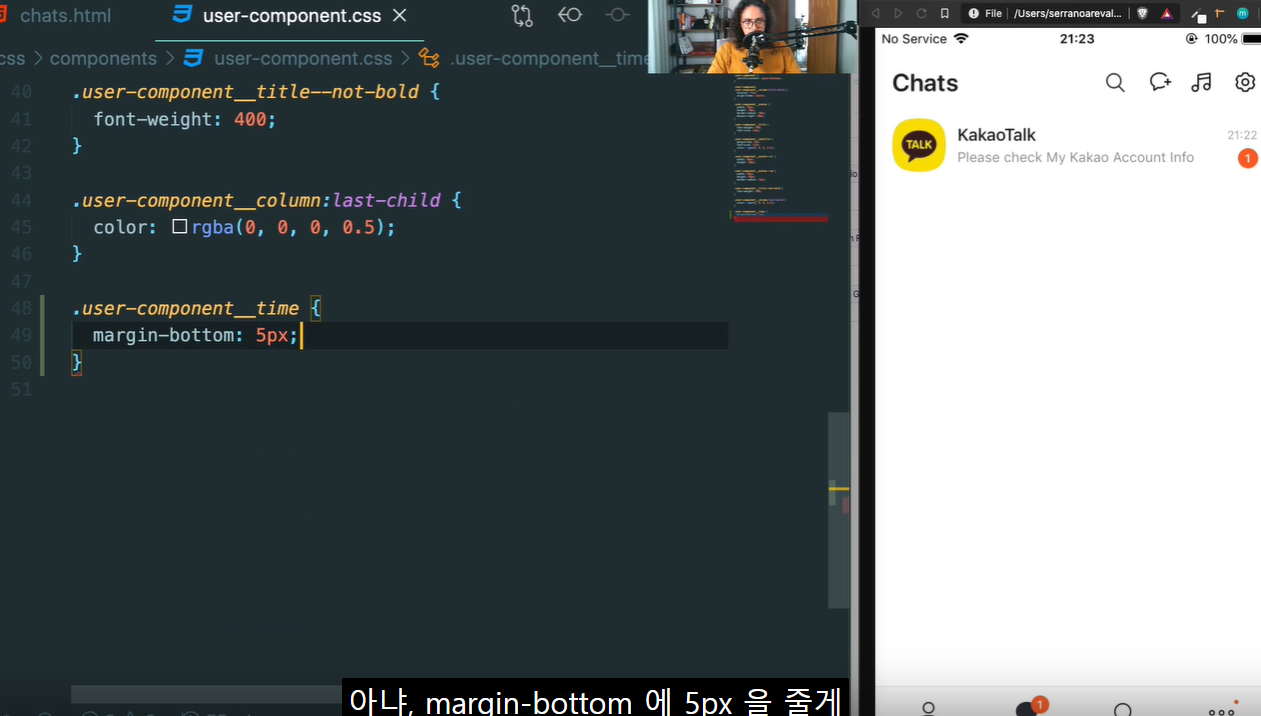Open user-component.css in breadcrumb
1261x716 pixels.
[x=304, y=58]
